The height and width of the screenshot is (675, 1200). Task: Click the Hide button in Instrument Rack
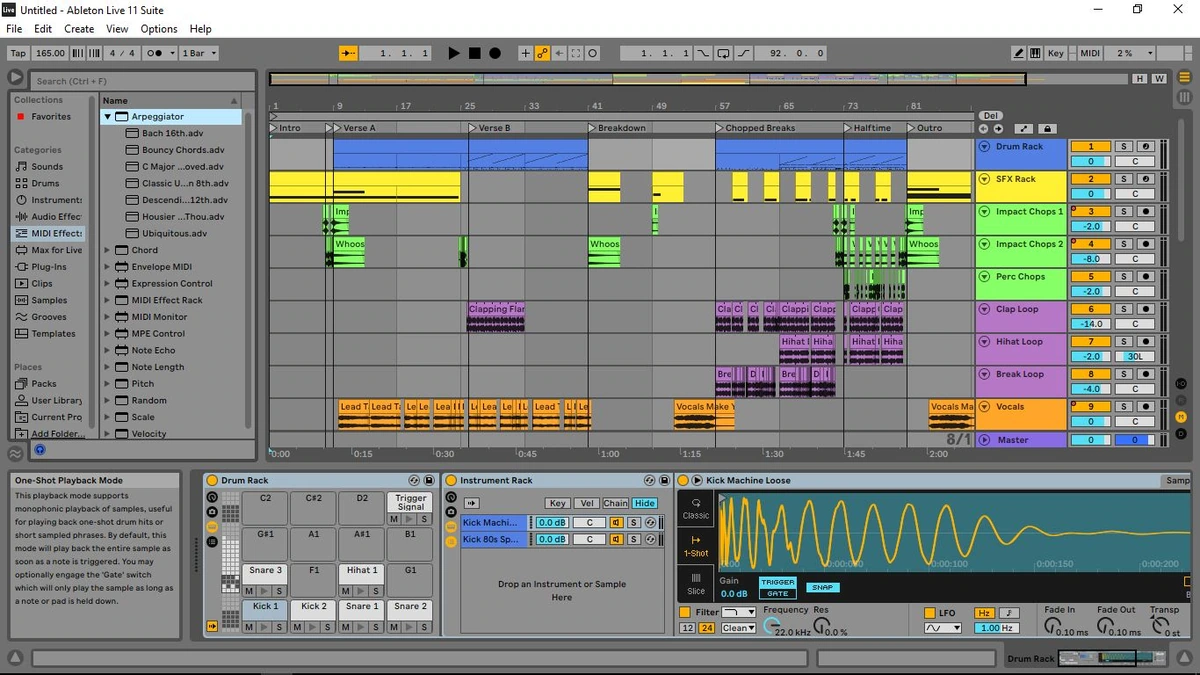coord(645,503)
